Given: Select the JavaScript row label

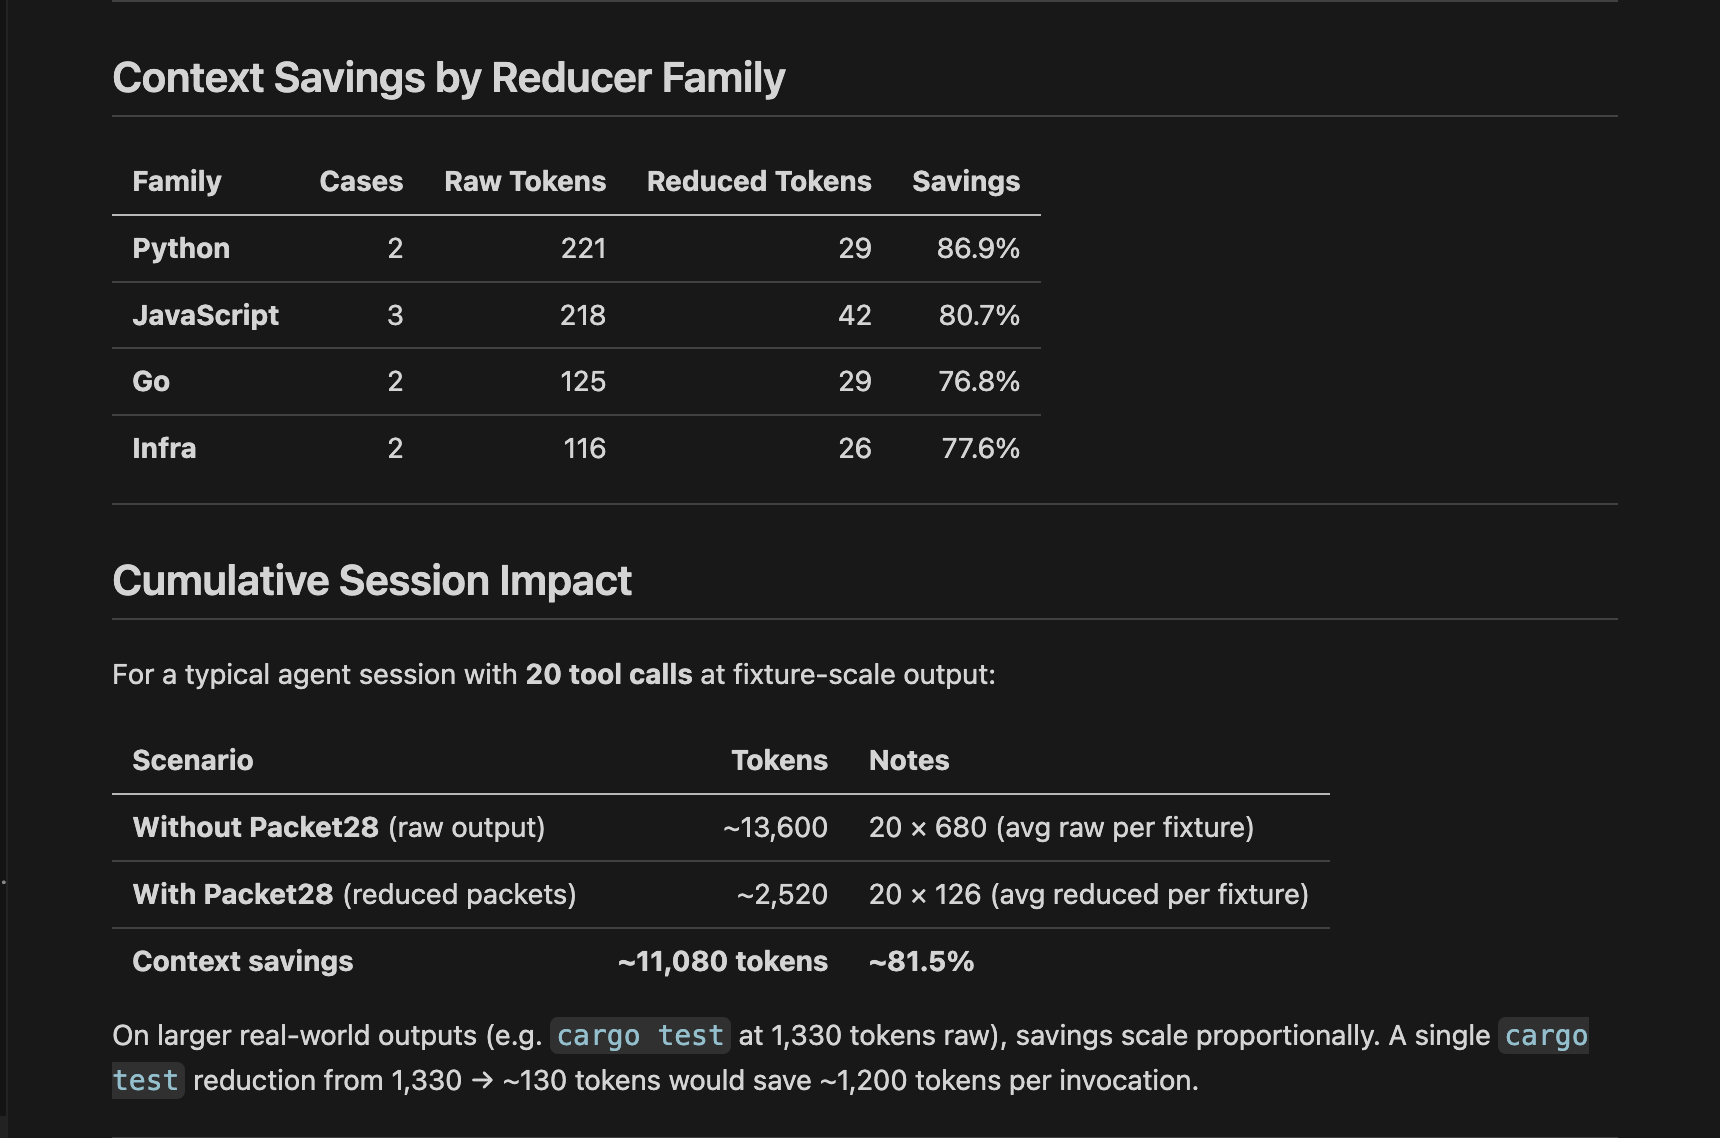Looking at the screenshot, I should 205,315.
